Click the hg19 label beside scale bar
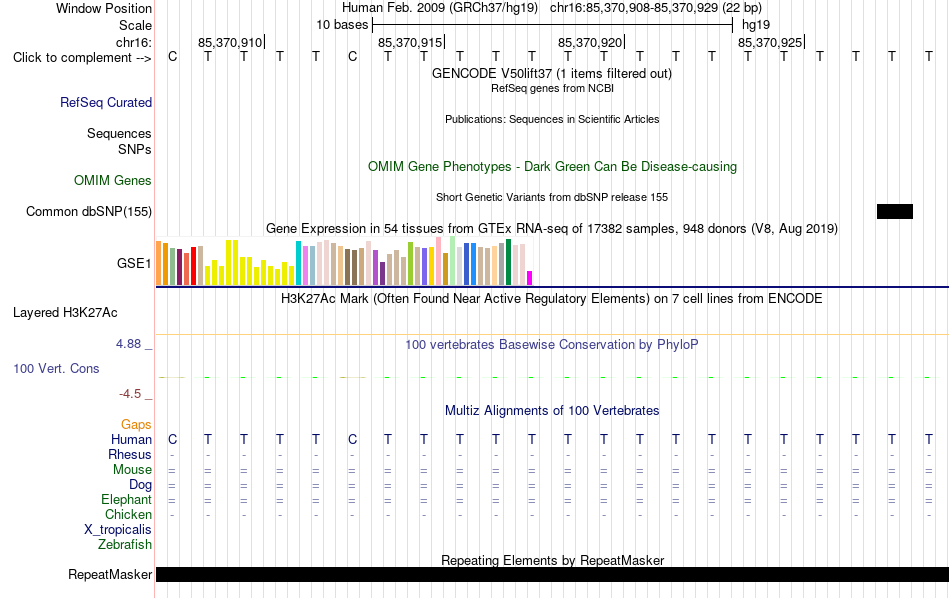Screen dimensions: 950x598 coord(756,25)
